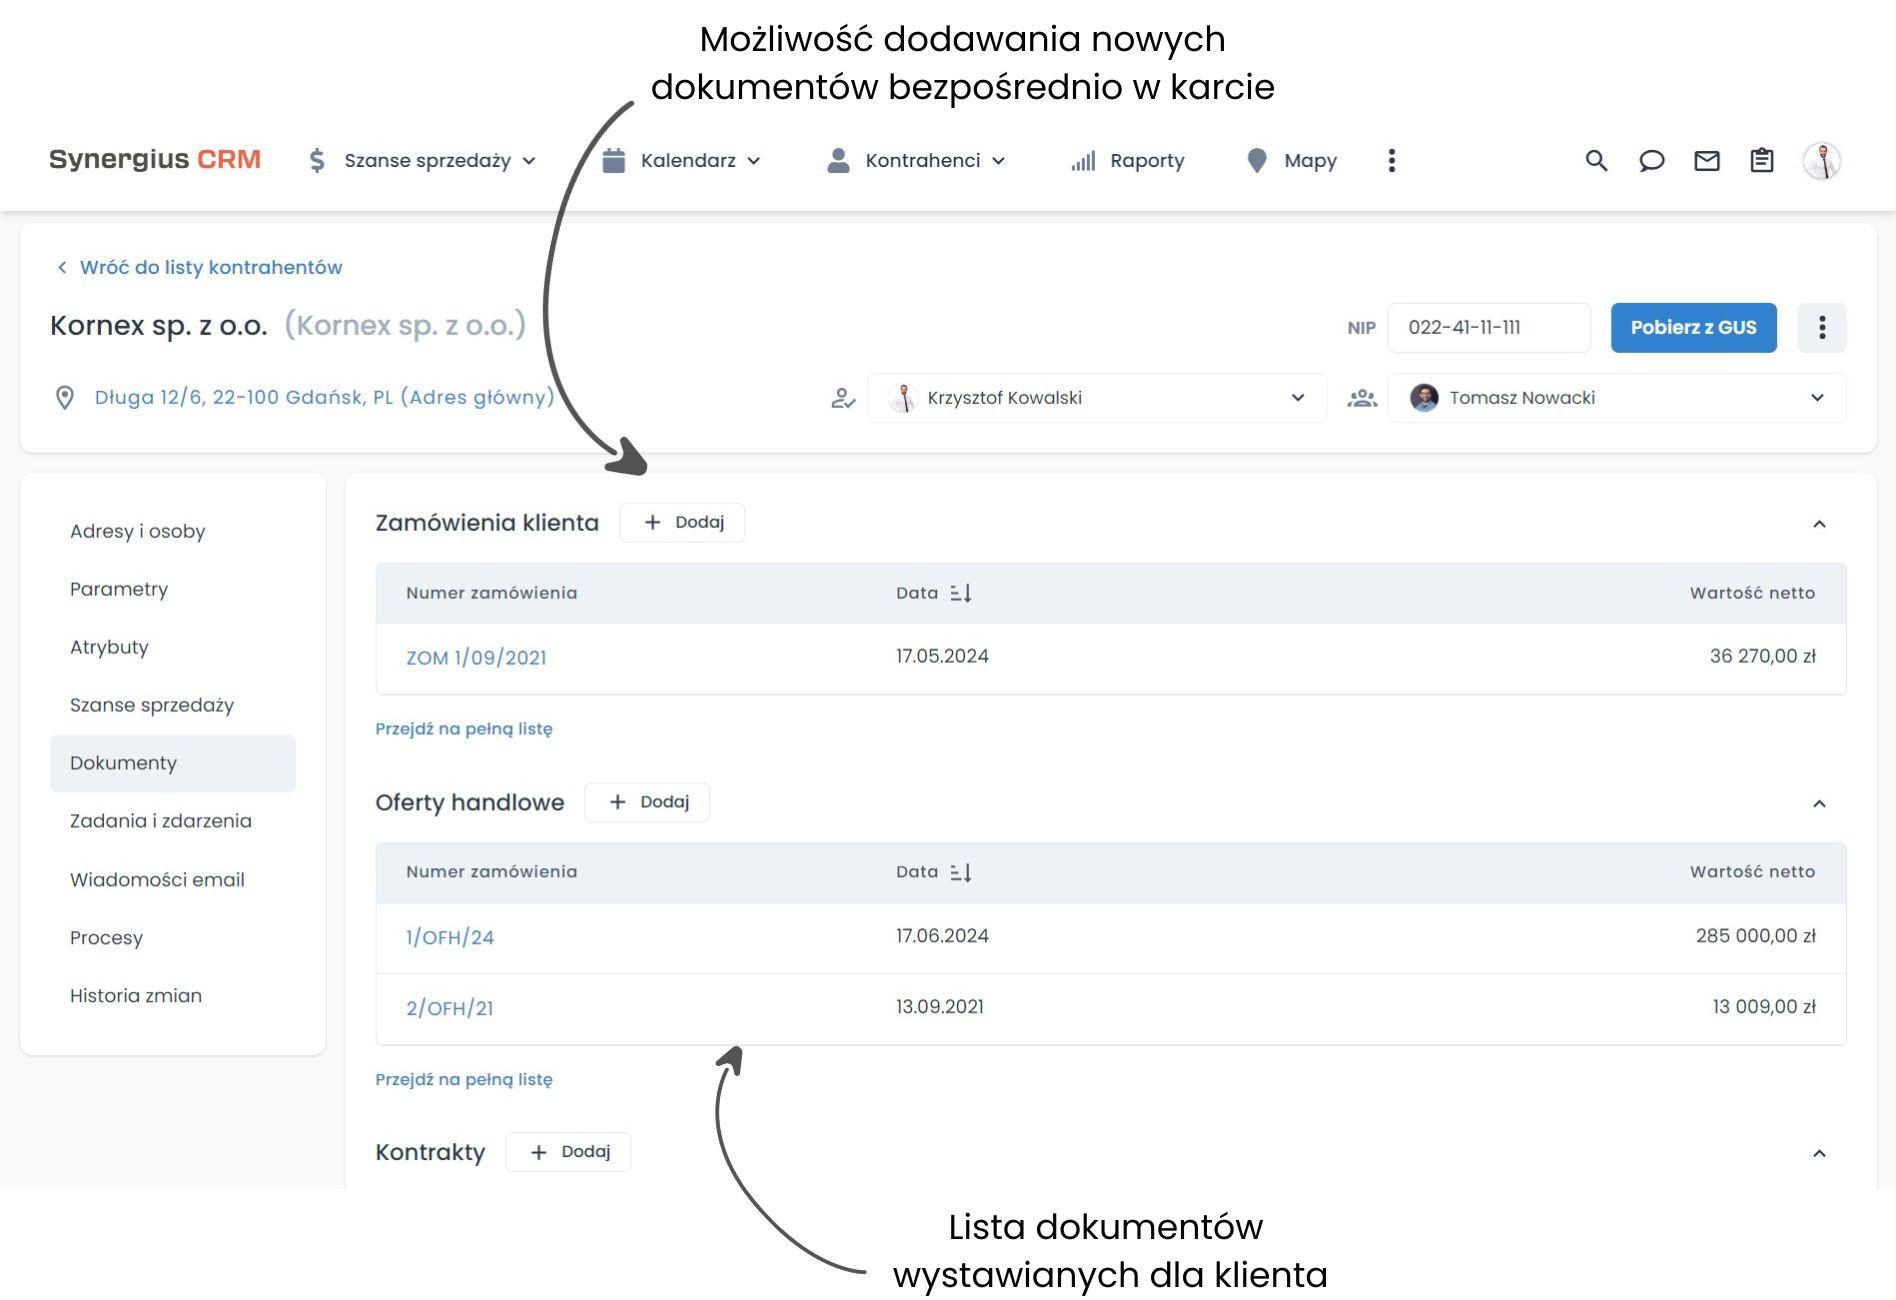Sort Zamówienia klienta by Data column icon
Viewport: 1896px width, 1300px height.
coord(962,592)
